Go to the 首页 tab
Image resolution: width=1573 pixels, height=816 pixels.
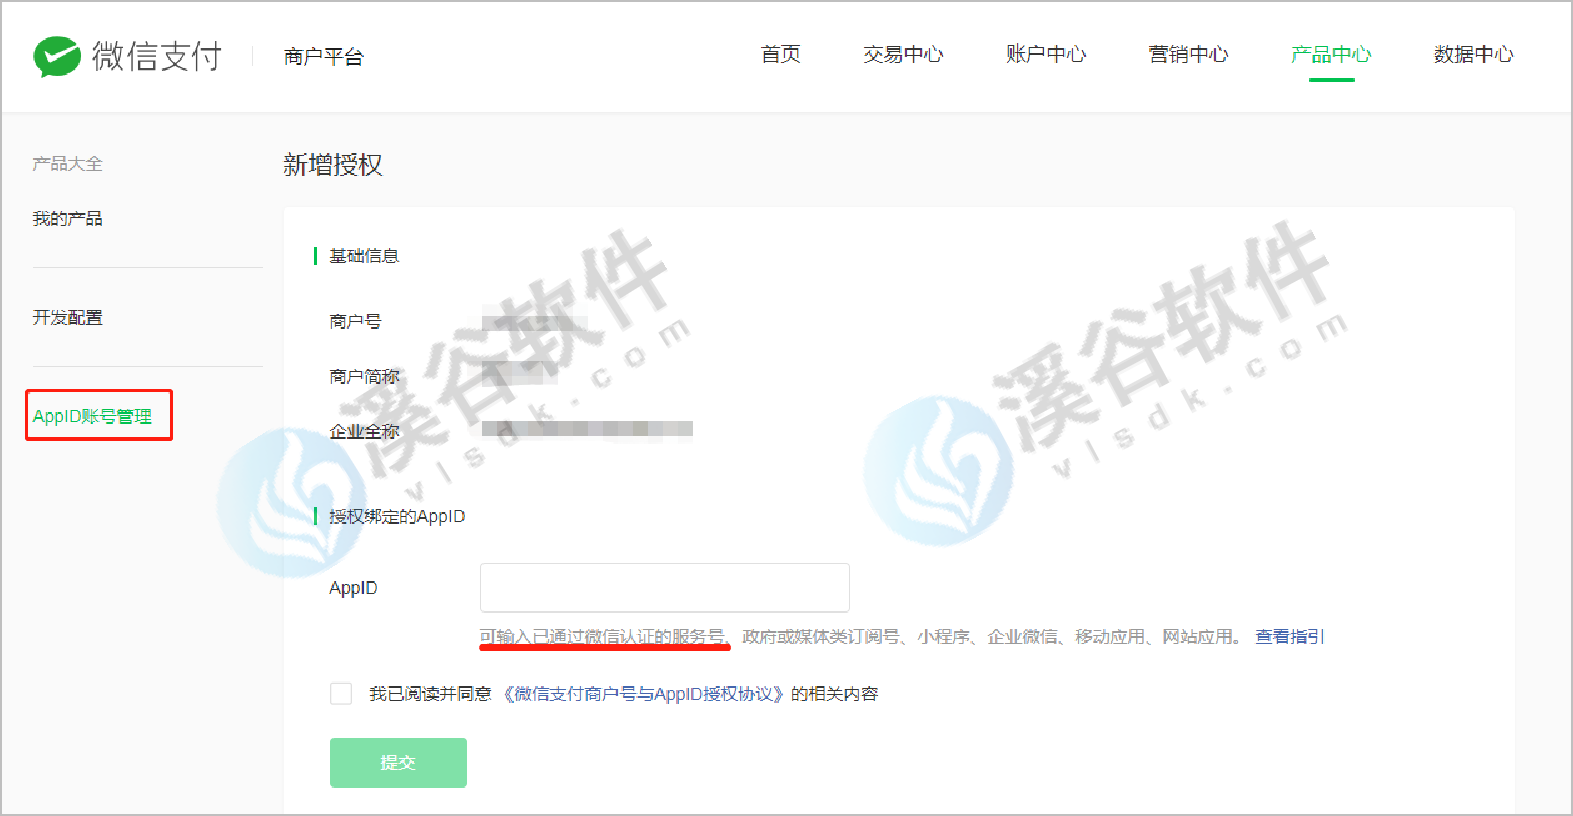pos(780,54)
